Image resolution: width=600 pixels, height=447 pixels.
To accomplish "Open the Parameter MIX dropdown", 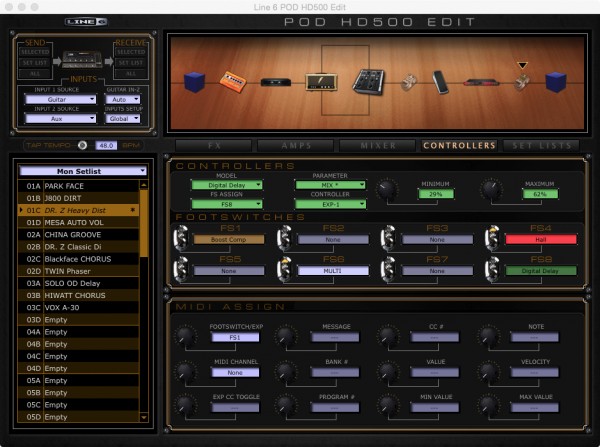I will pyautogui.click(x=330, y=185).
